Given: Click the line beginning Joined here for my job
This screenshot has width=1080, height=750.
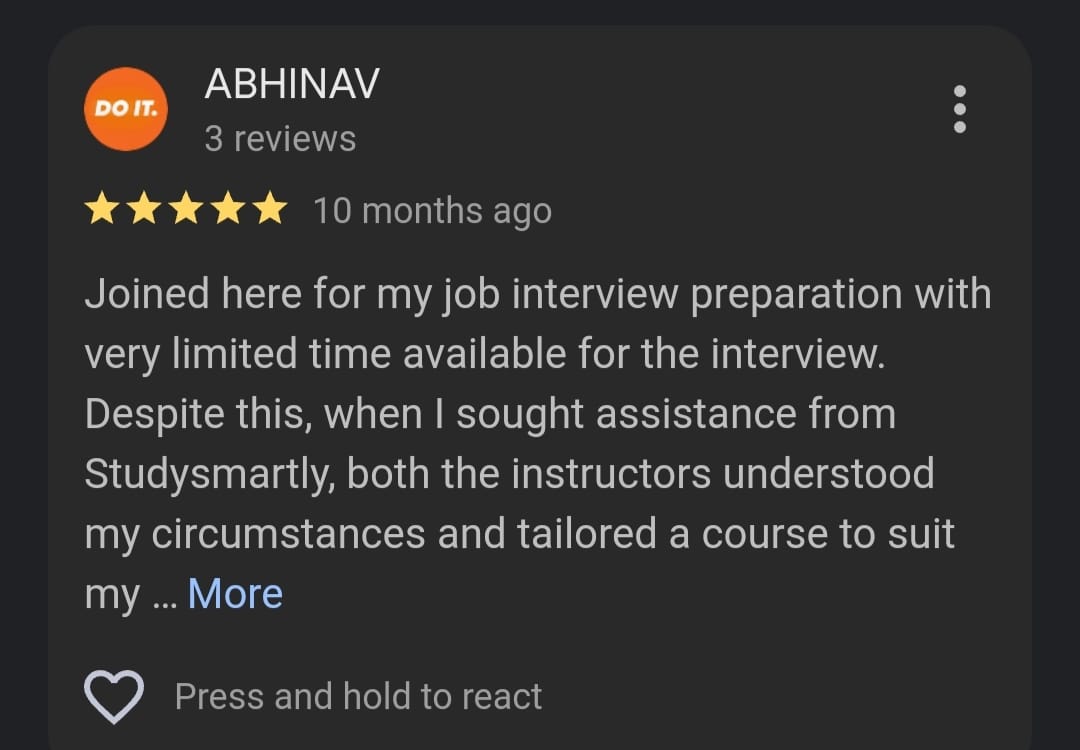Looking at the screenshot, I should click(538, 295).
